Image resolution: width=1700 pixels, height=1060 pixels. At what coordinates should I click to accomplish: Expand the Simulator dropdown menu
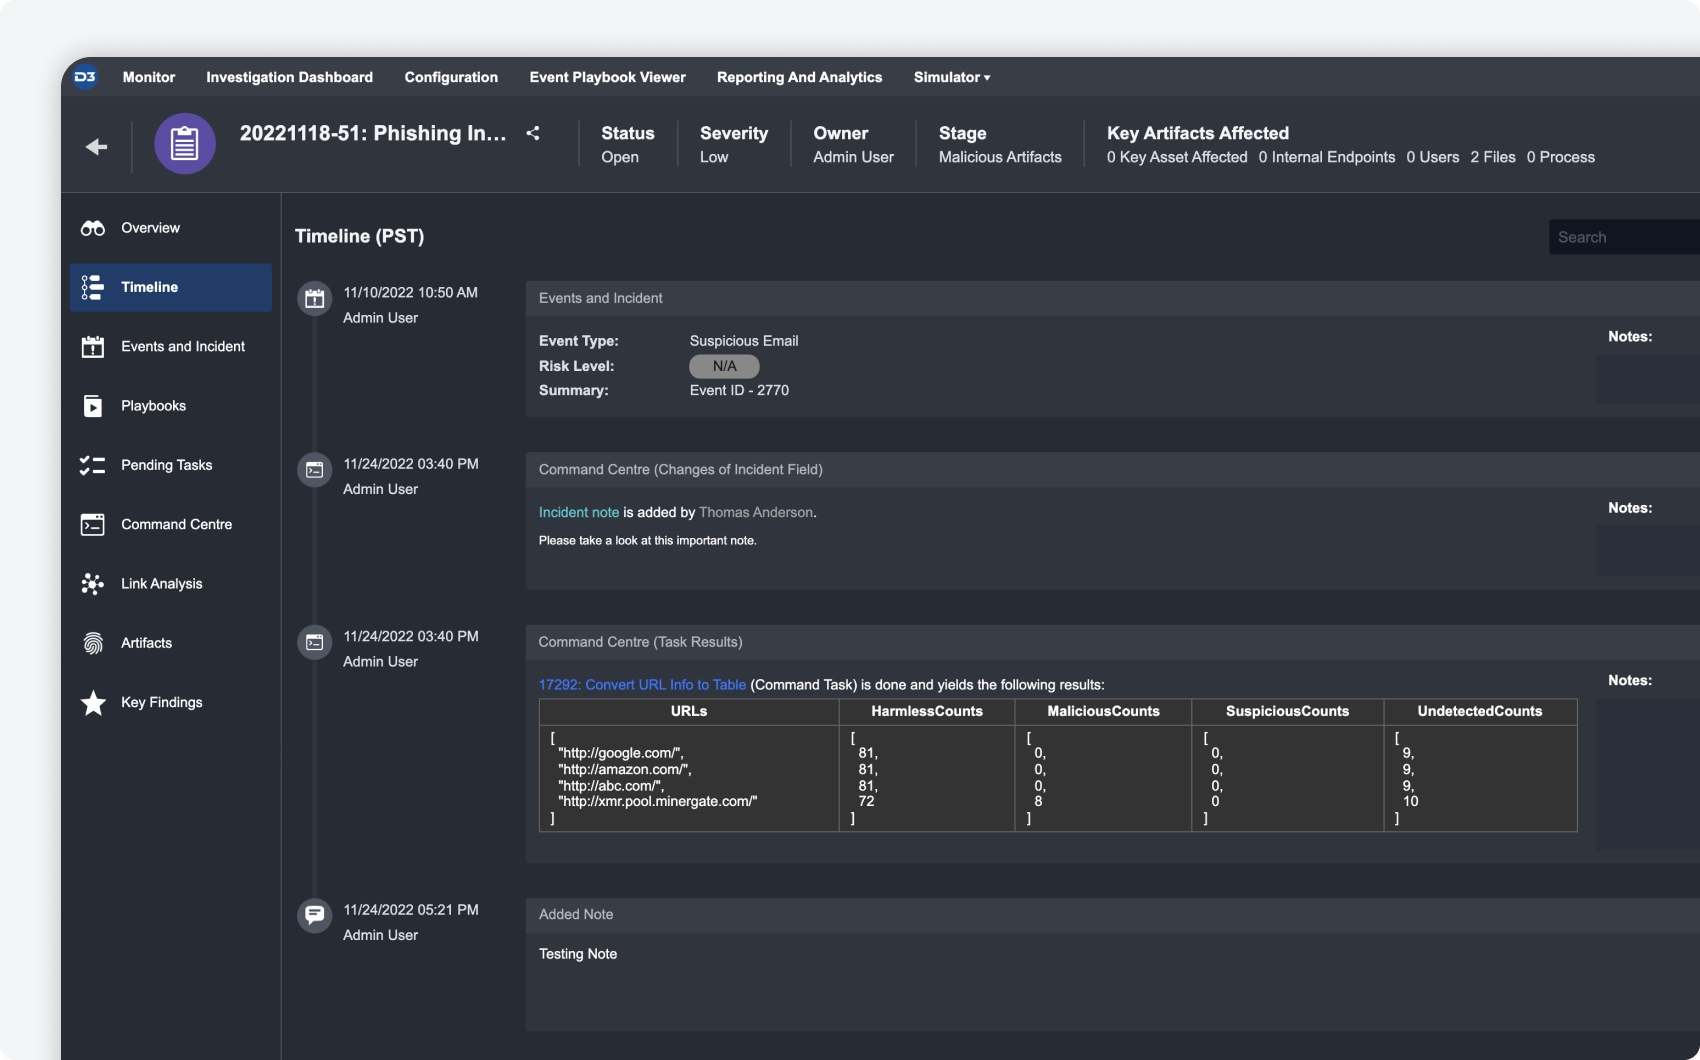coord(951,77)
